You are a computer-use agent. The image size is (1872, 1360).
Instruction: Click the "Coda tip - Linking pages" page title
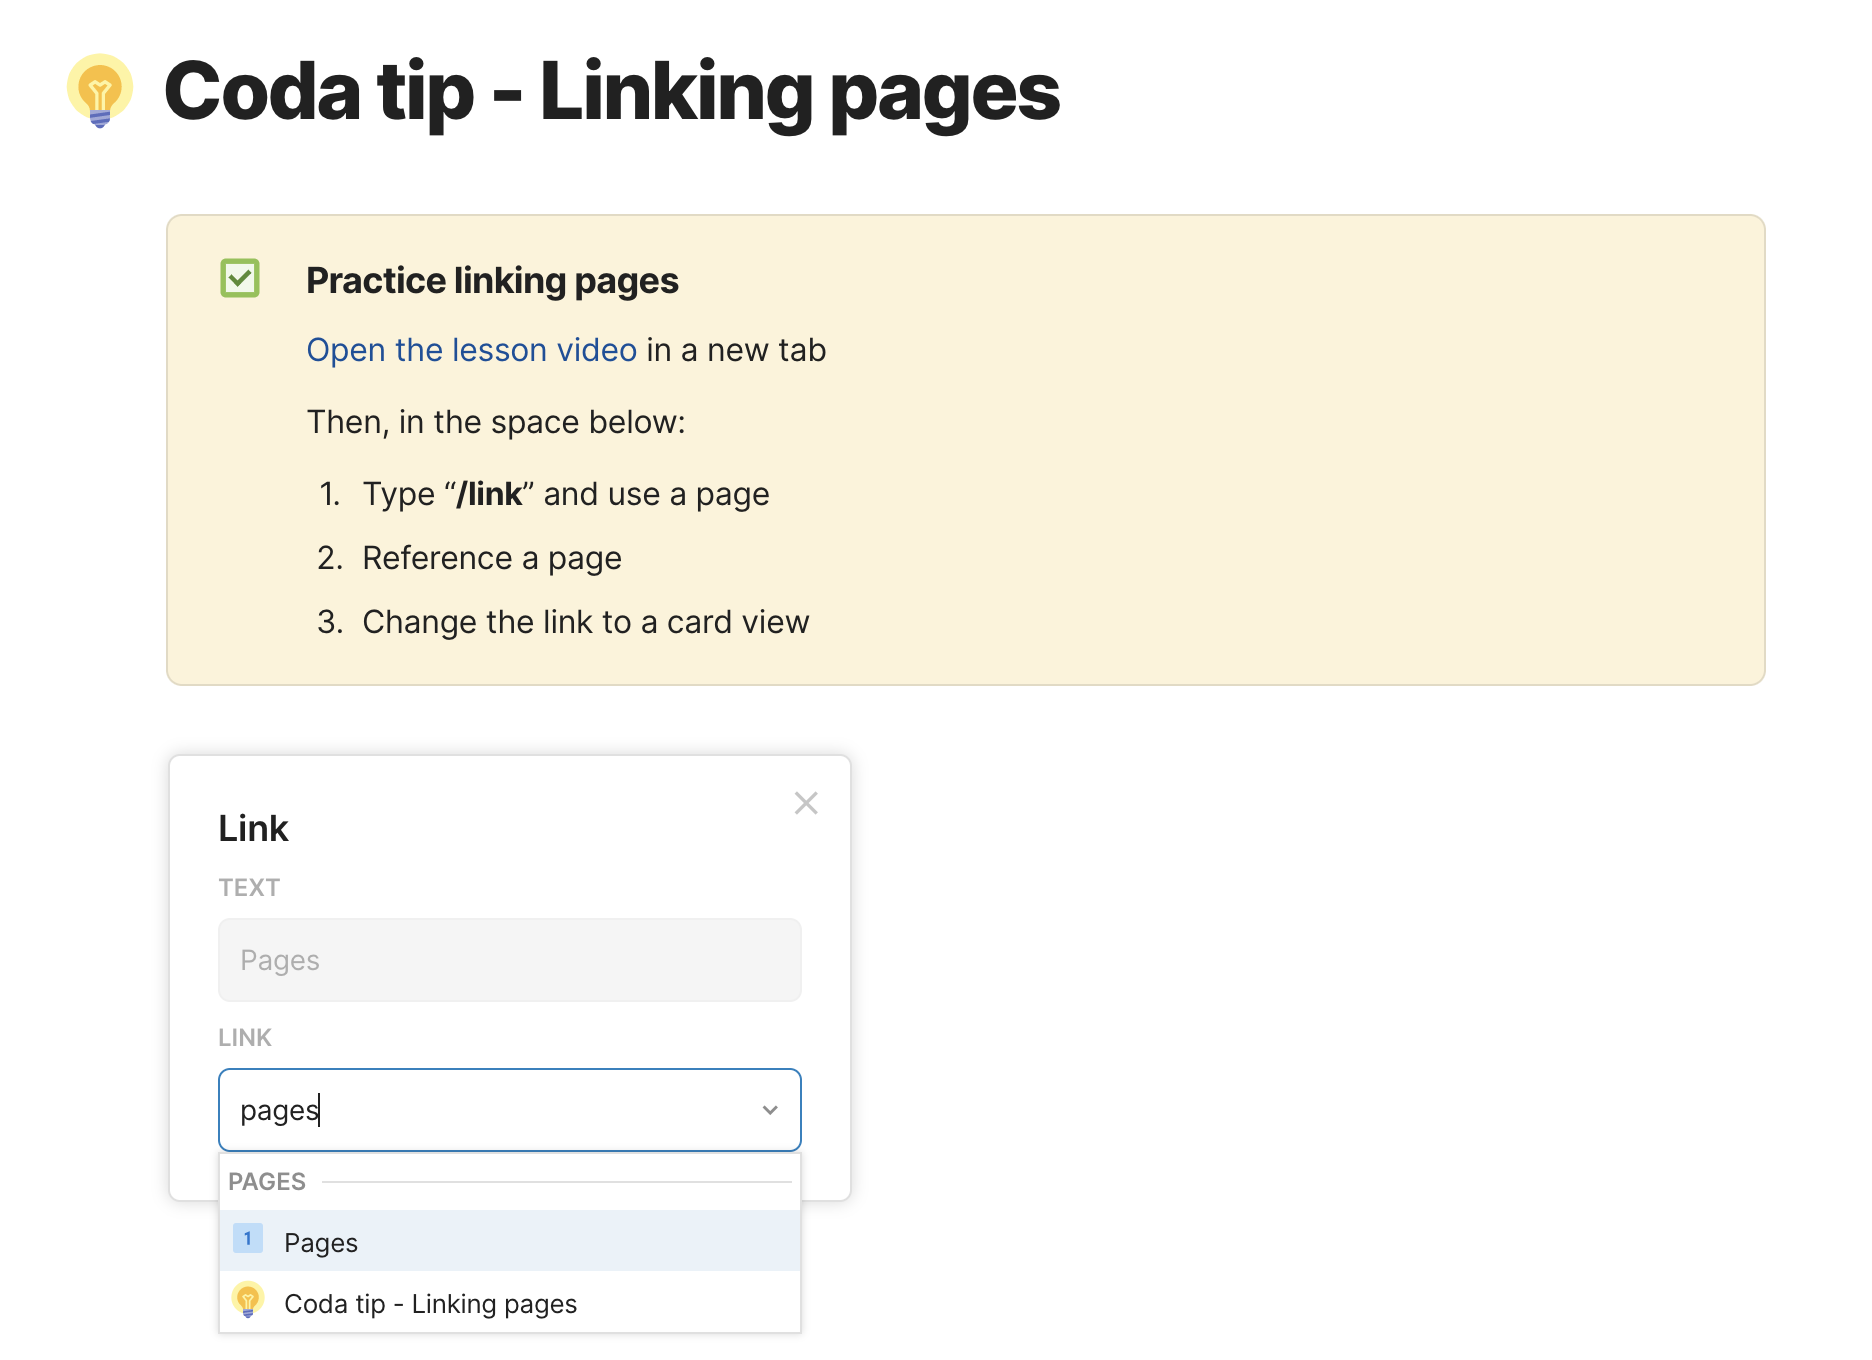click(611, 92)
